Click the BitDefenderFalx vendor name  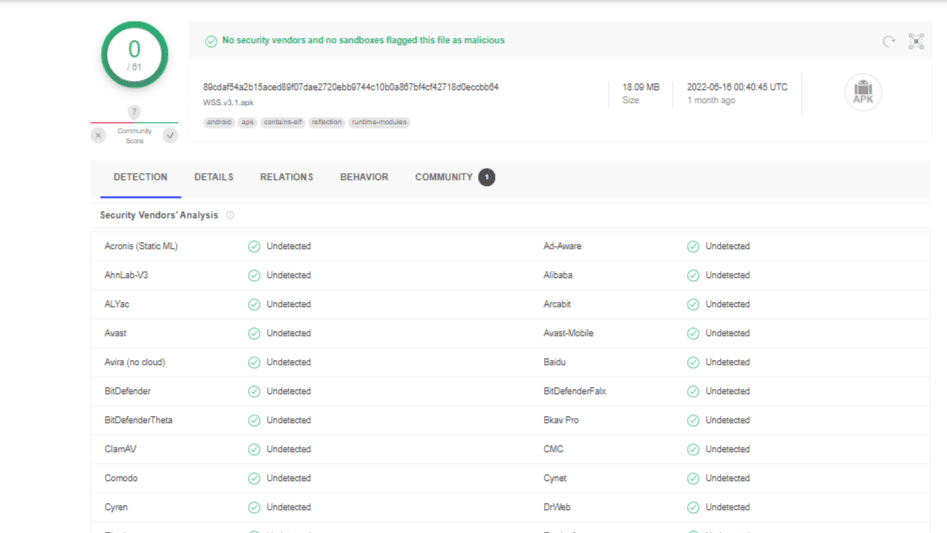(574, 391)
